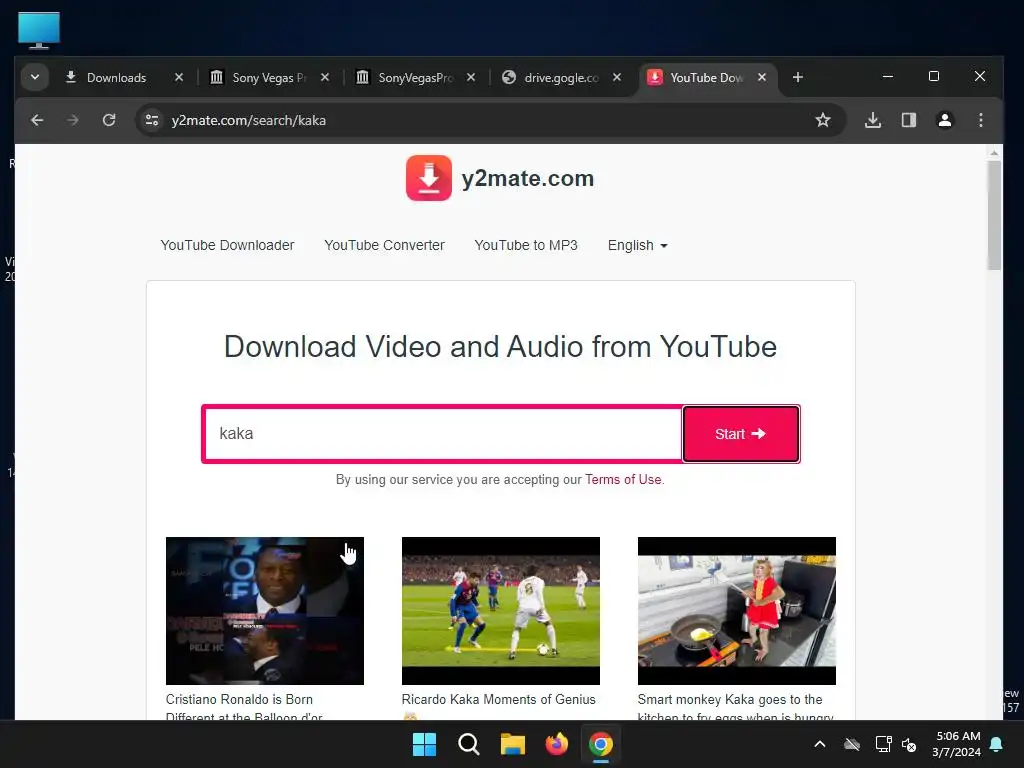Show hidden system tray icons
This screenshot has height=768, width=1024.
(820, 744)
